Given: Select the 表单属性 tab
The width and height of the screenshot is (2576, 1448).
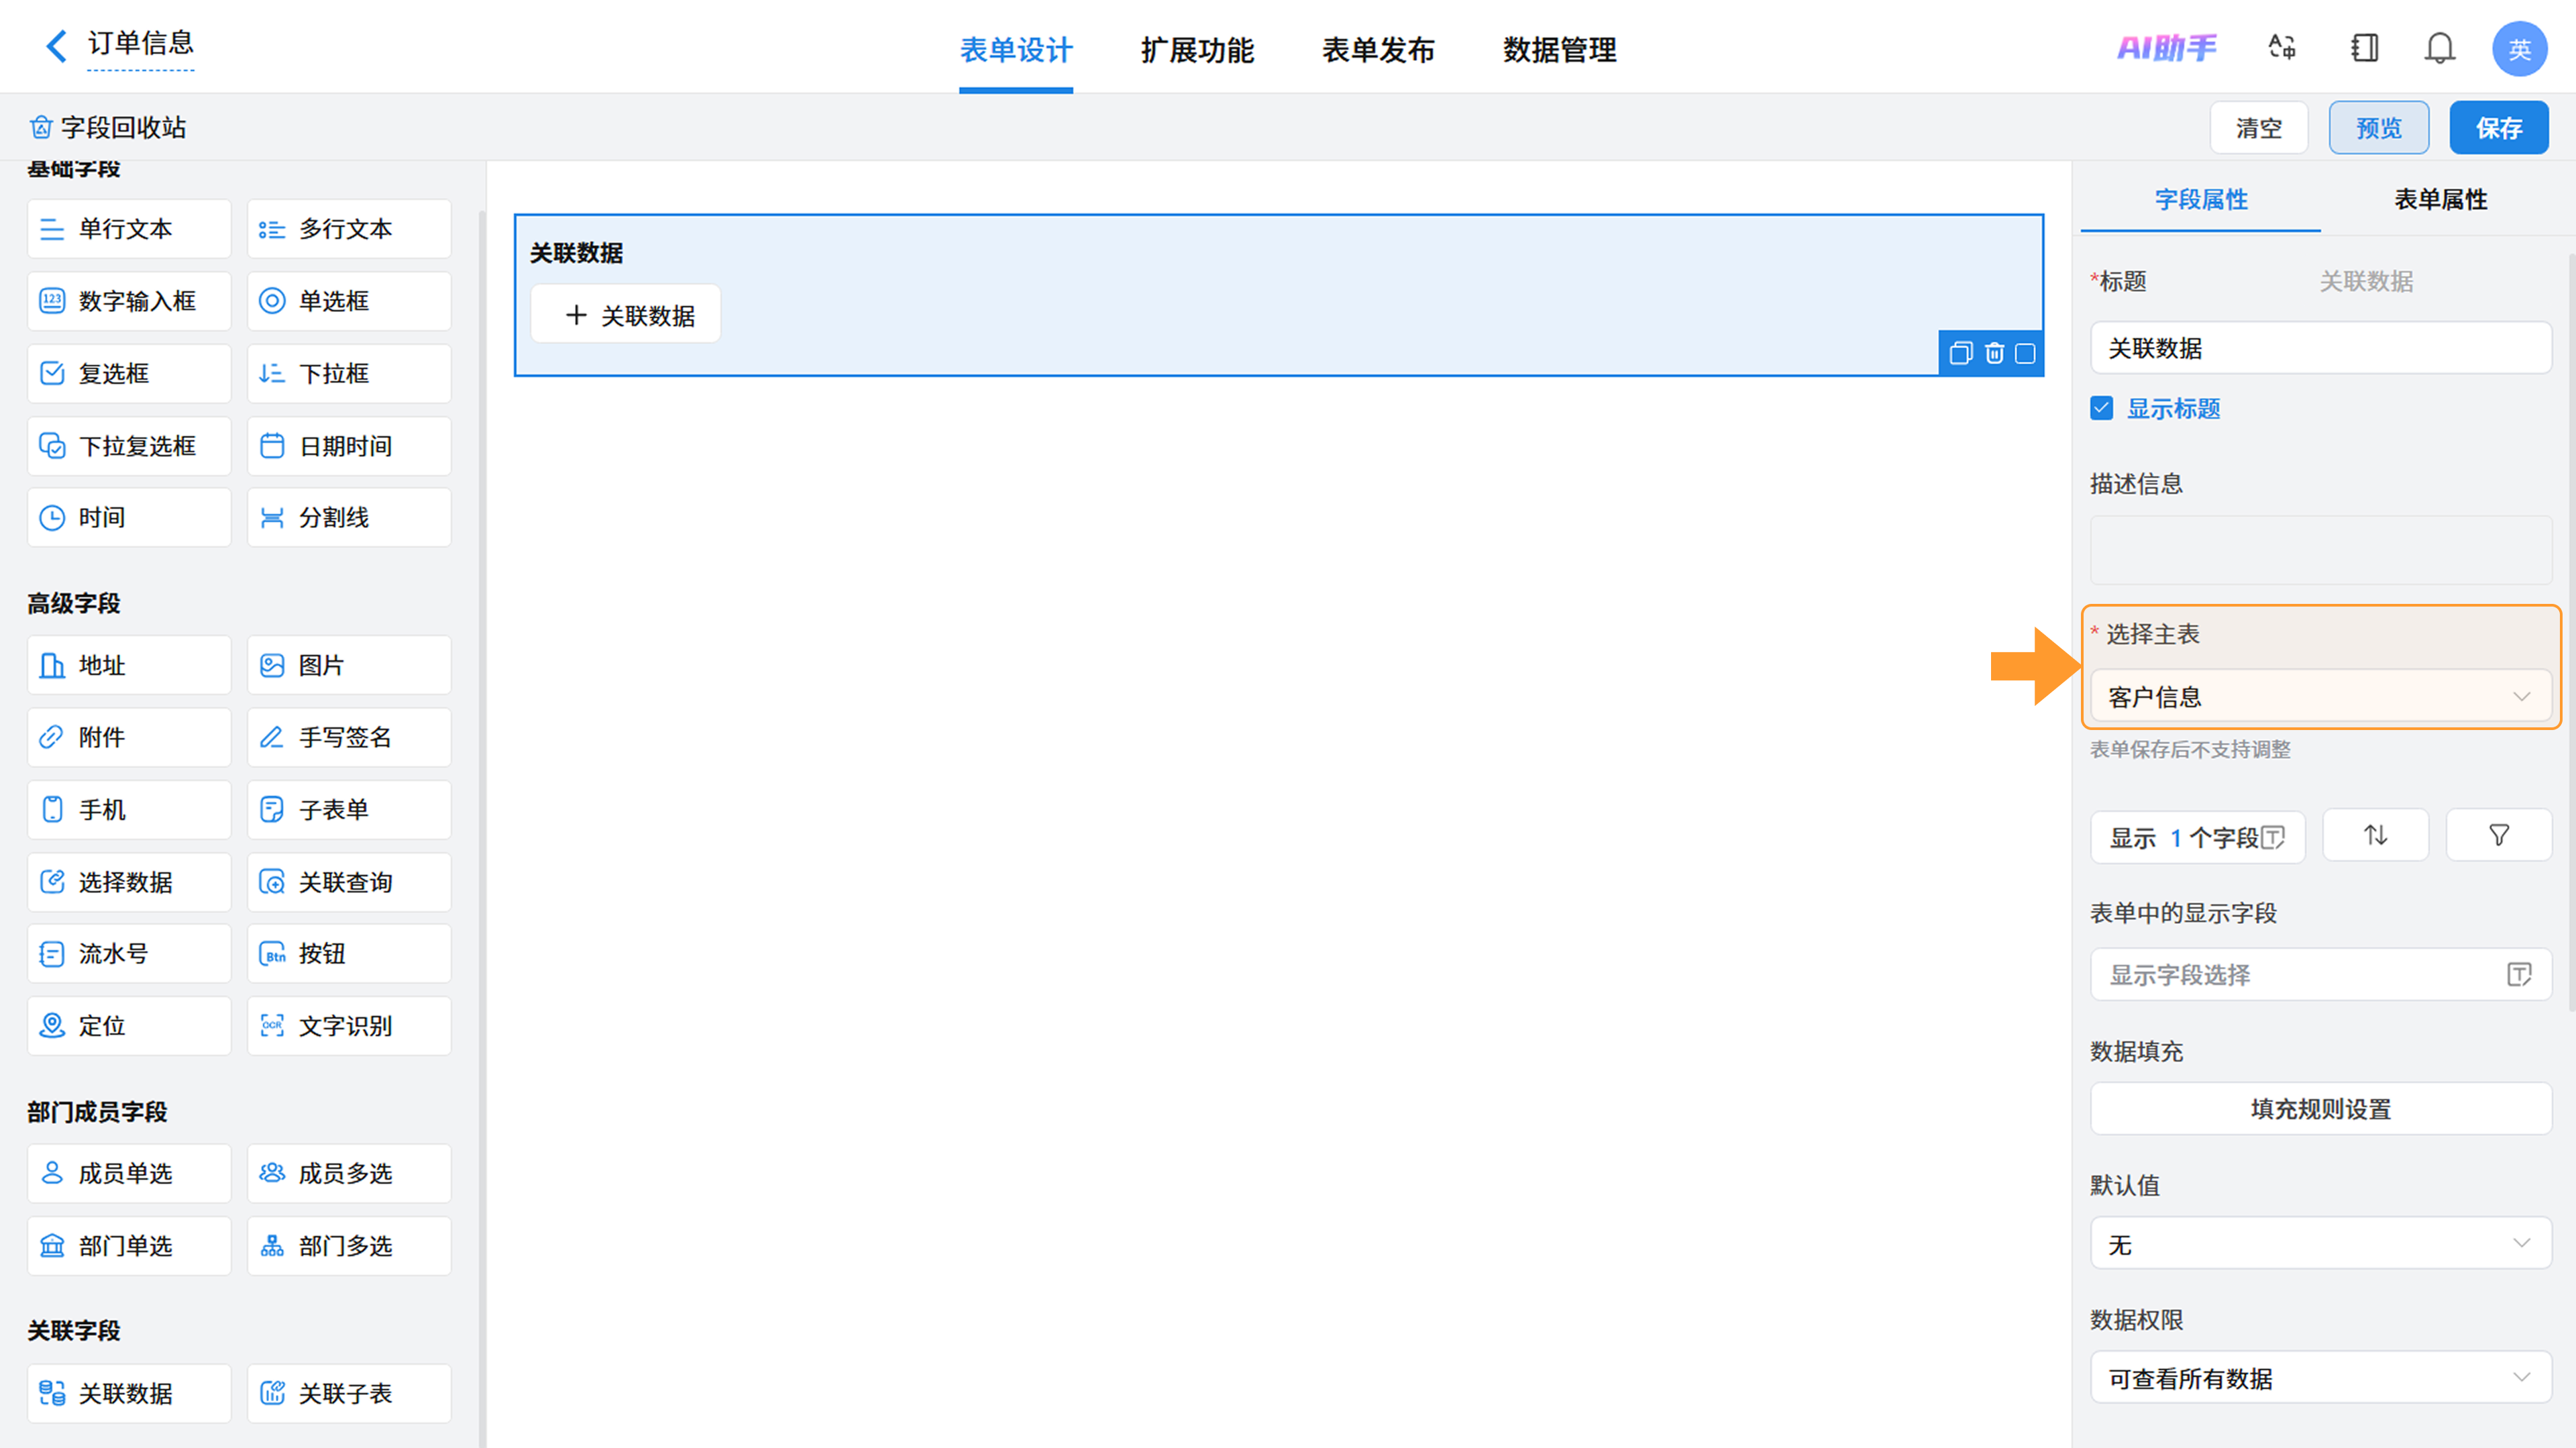Looking at the screenshot, I should pyautogui.click(x=2441, y=199).
